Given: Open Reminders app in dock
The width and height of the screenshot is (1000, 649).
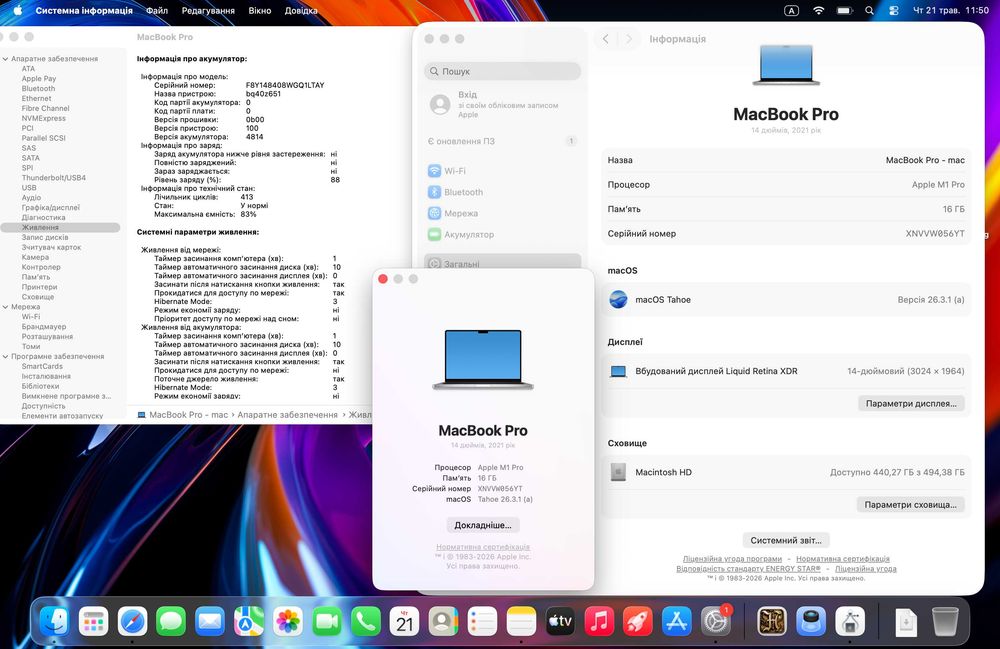Looking at the screenshot, I should (x=482, y=620).
